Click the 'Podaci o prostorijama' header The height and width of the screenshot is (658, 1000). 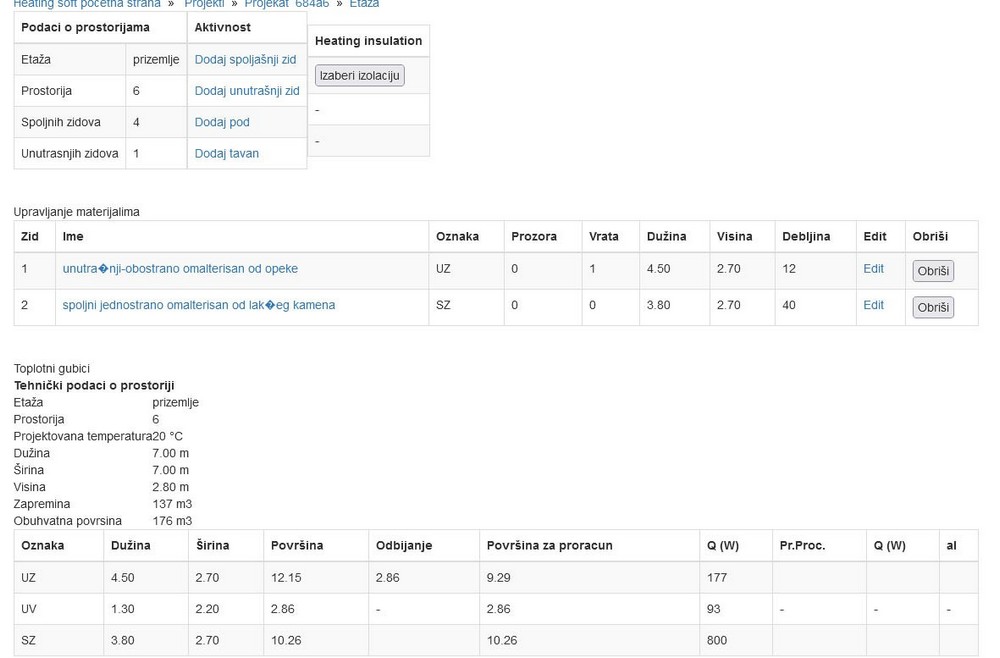click(85, 27)
